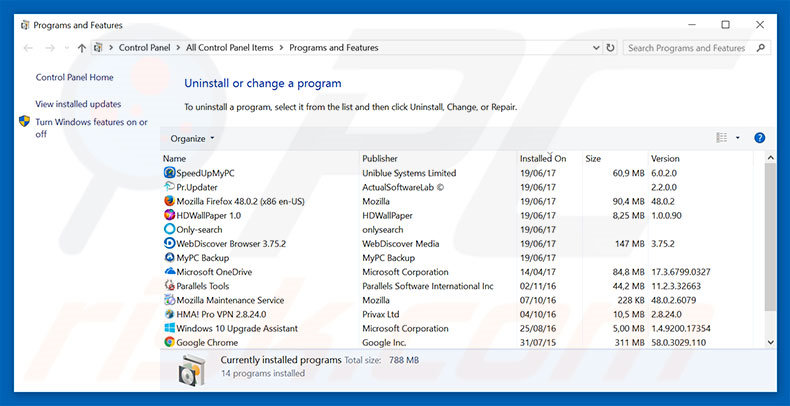Click the scrollbar up arrow
790x406 pixels.
[x=770, y=158]
